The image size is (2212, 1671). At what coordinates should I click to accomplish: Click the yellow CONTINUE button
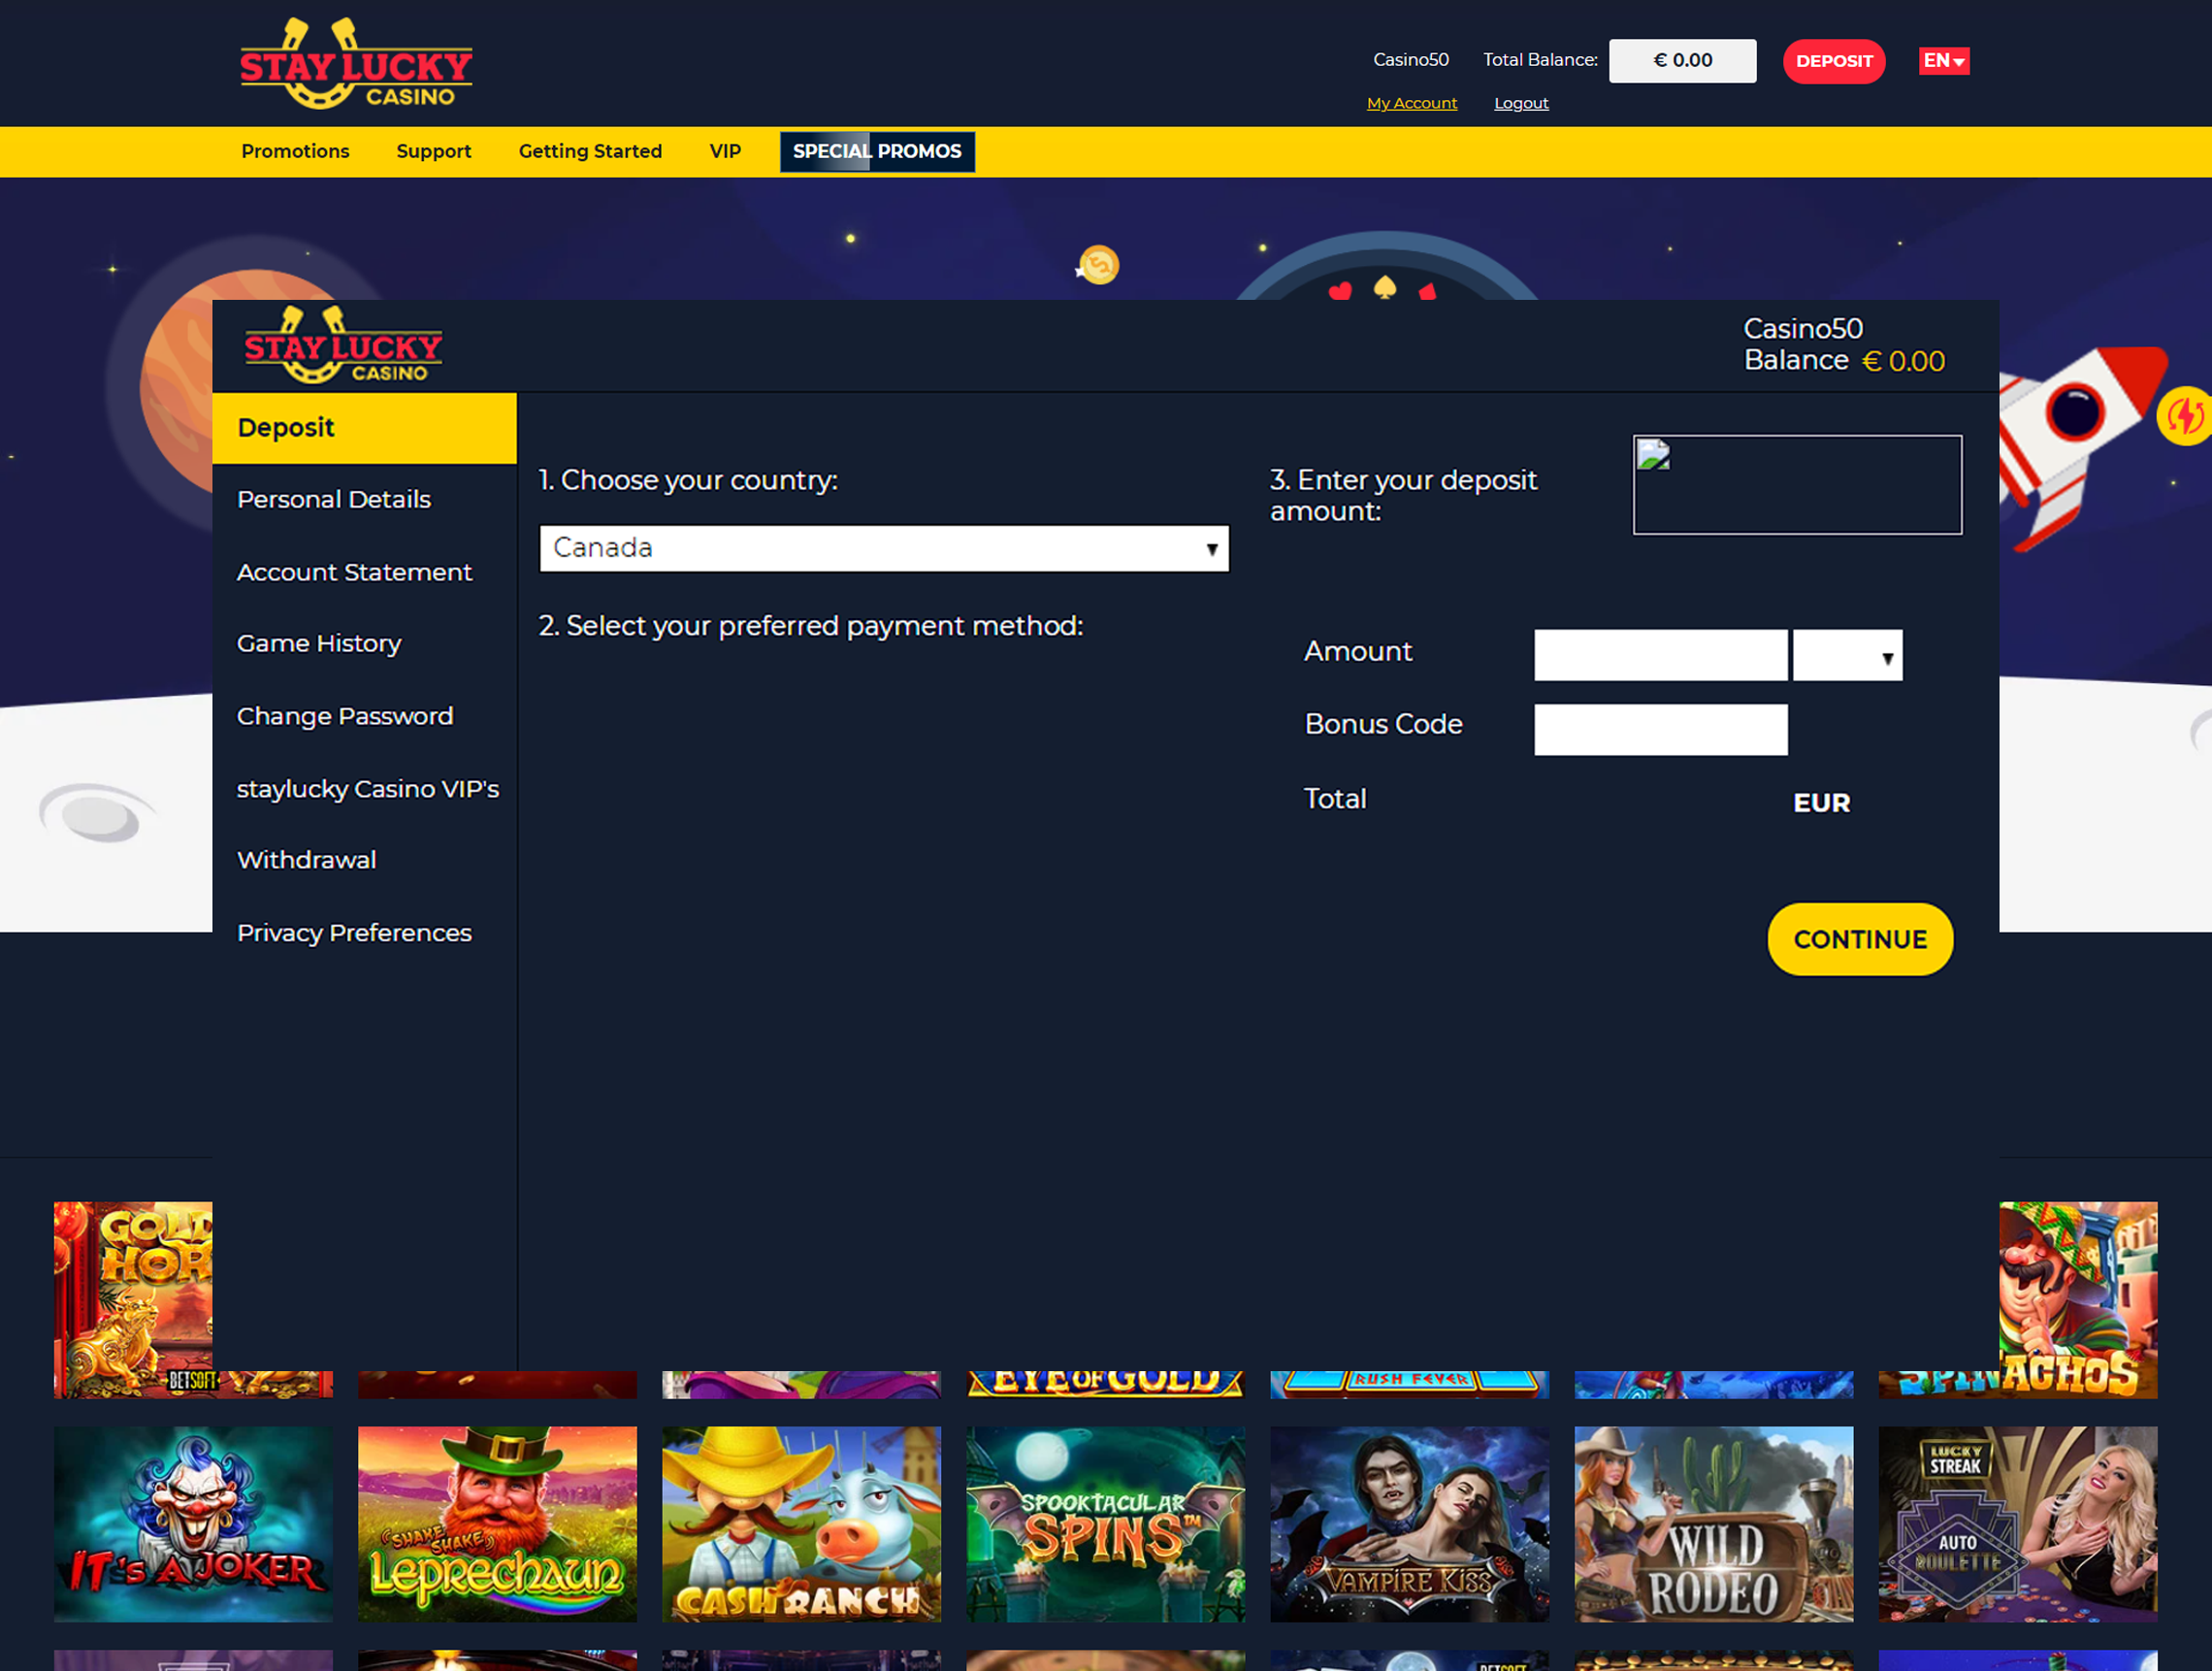coord(1860,940)
